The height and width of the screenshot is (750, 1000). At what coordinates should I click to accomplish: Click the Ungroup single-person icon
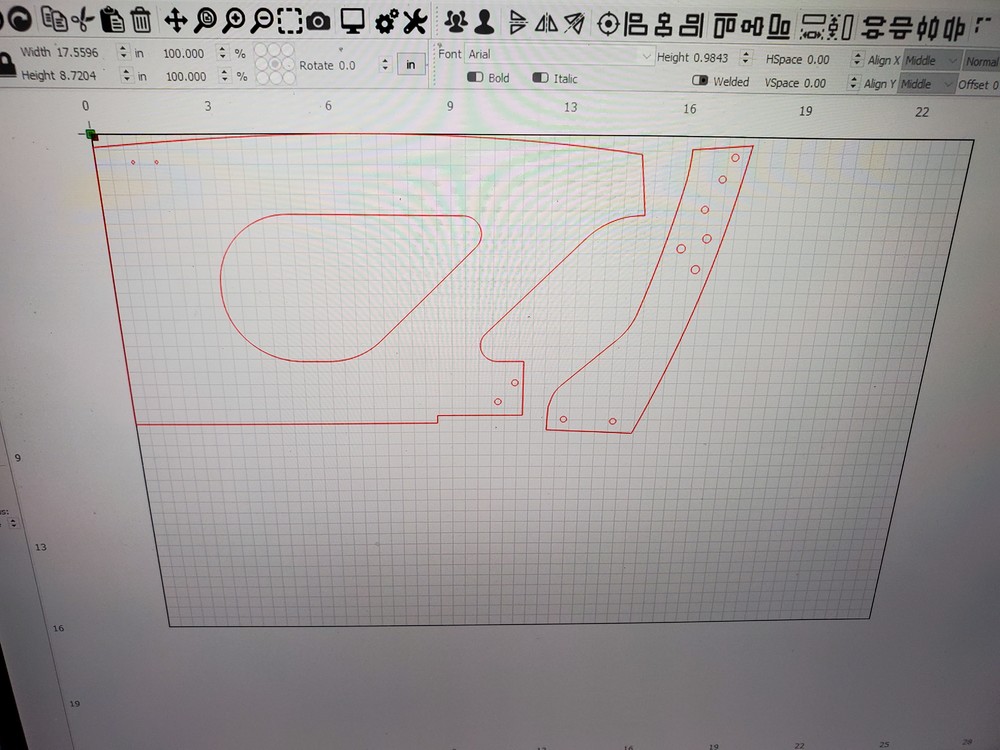(485, 23)
